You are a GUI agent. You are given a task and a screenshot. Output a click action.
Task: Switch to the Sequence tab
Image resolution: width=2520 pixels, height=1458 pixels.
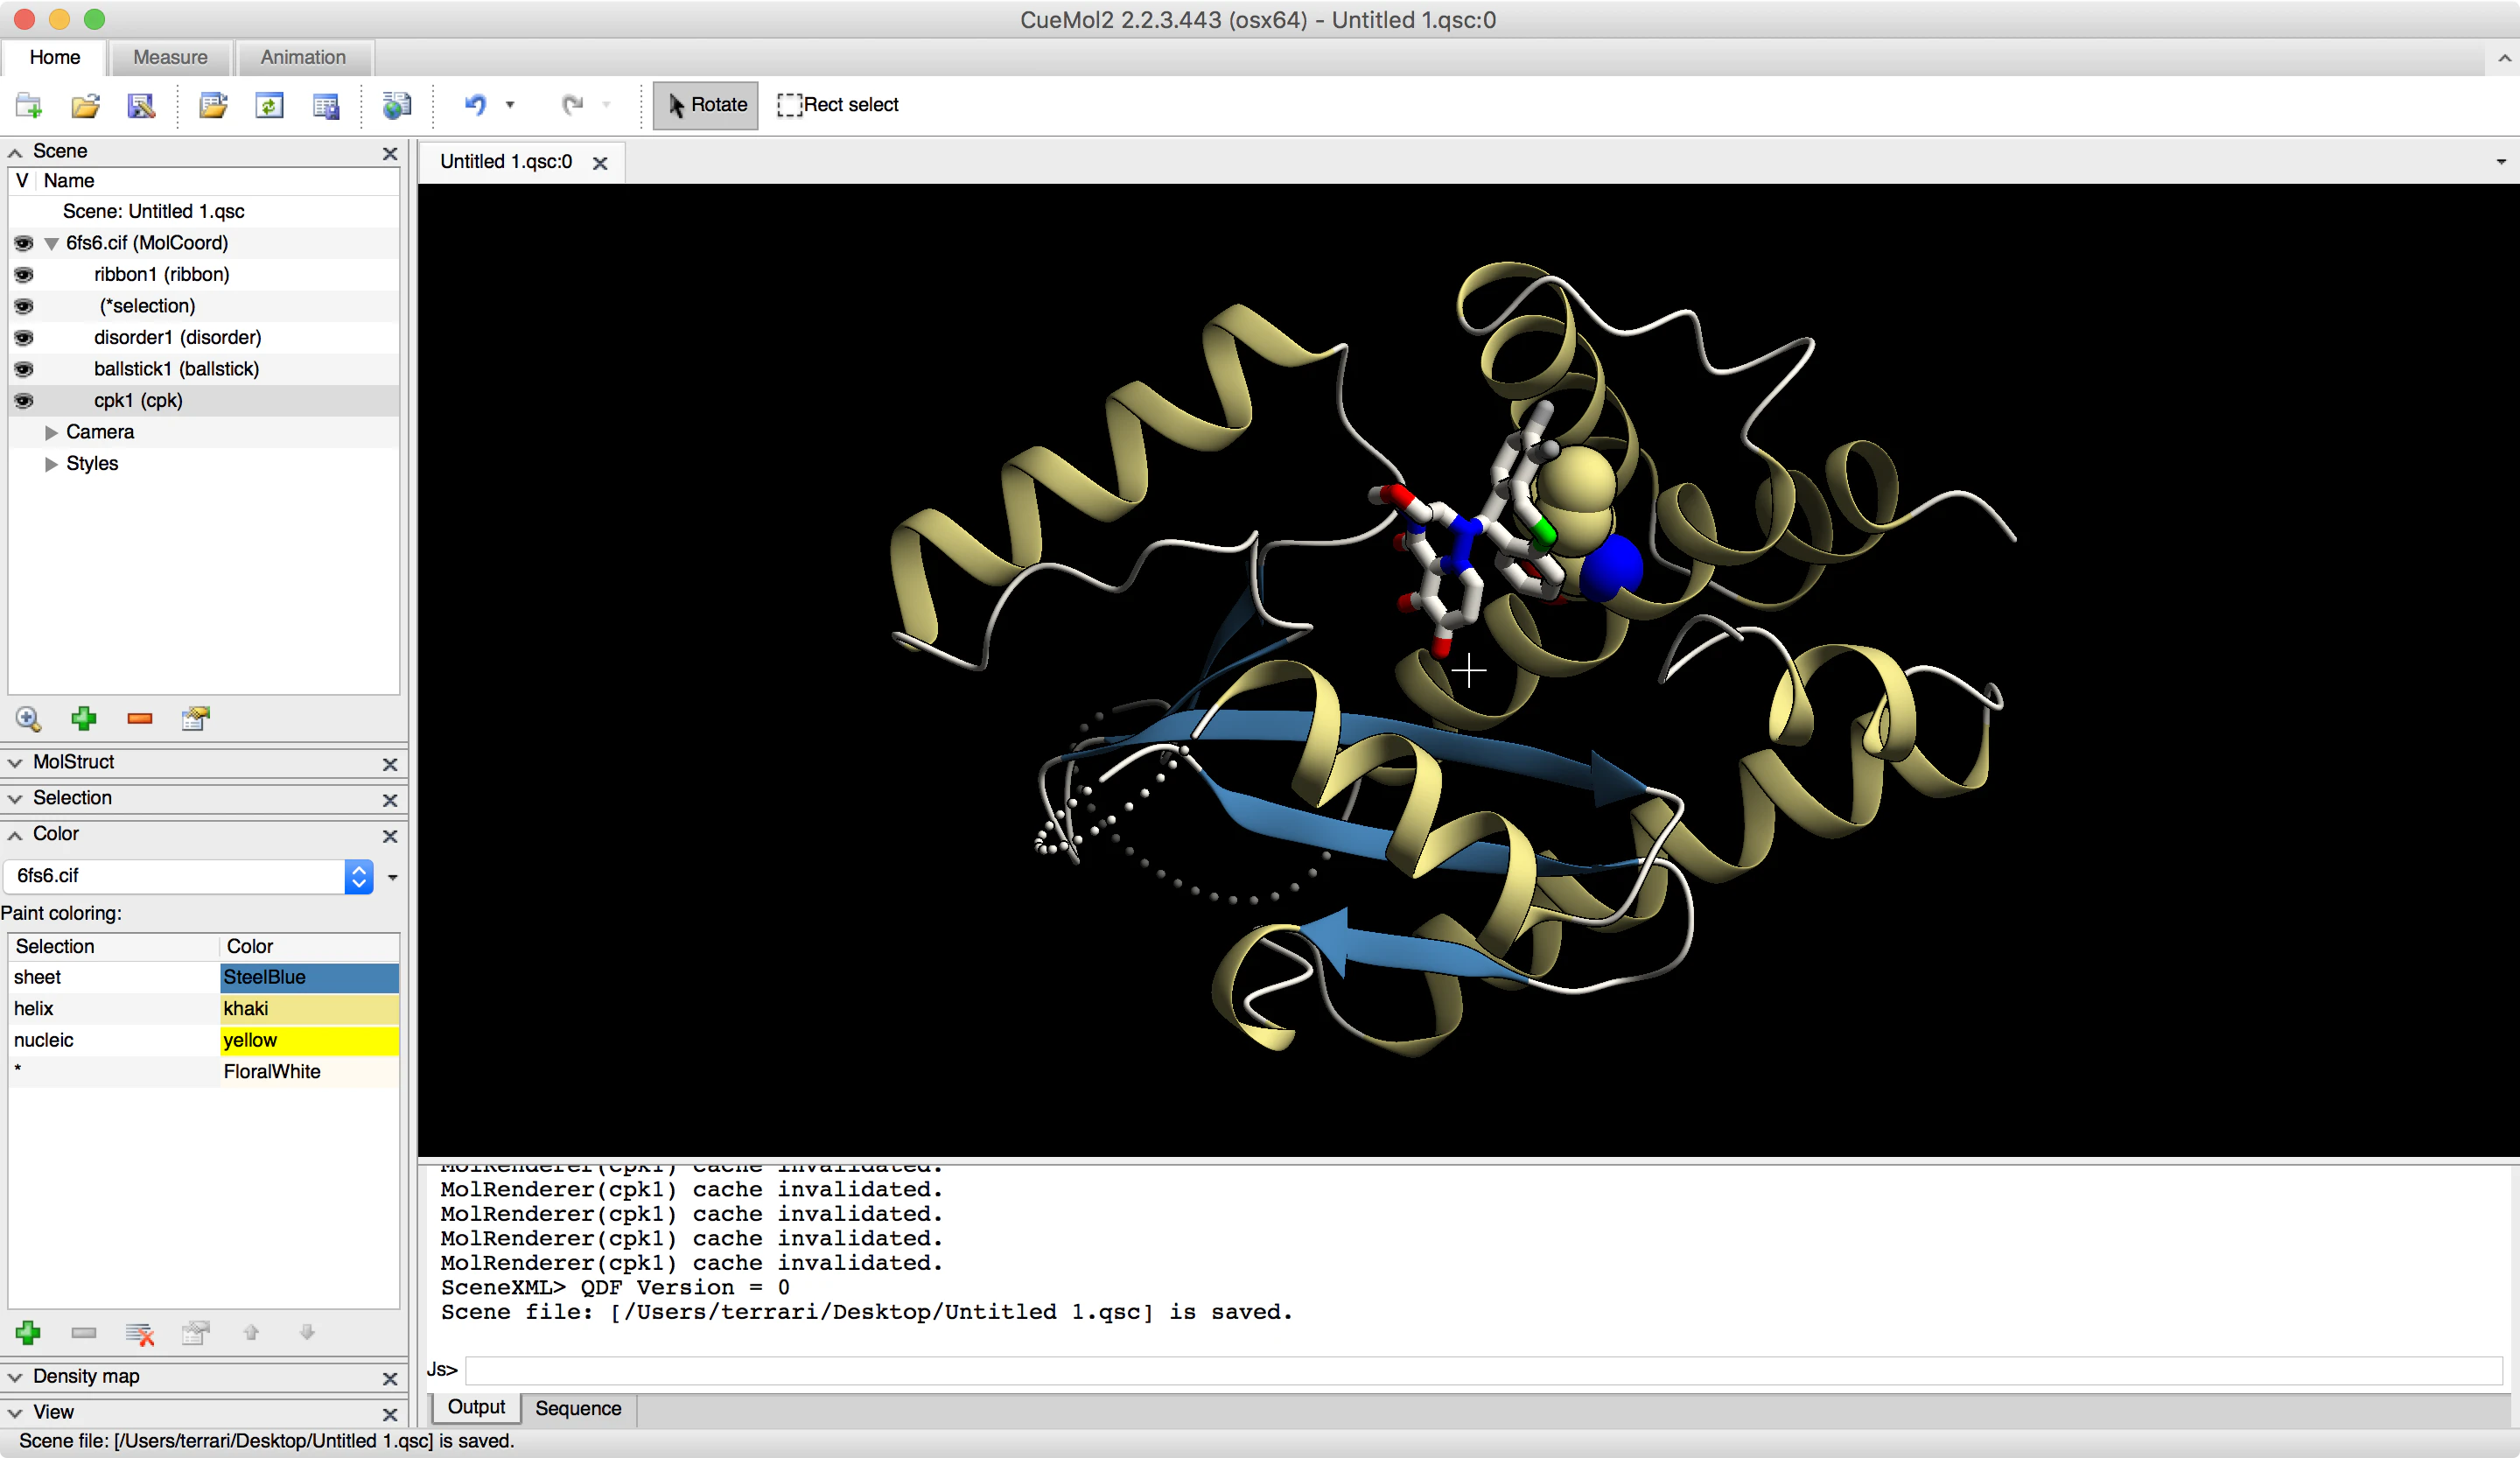pos(578,1408)
